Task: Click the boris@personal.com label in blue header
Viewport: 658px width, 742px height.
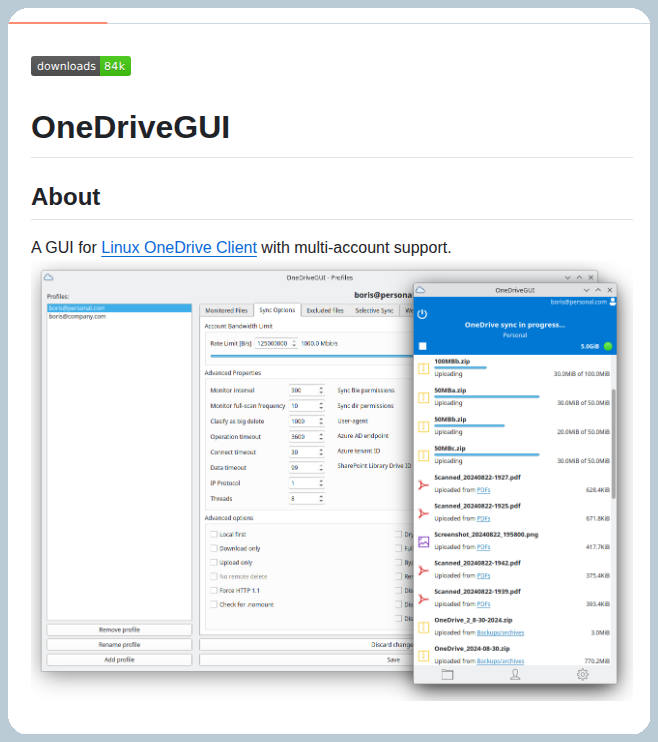Action: tap(578, 302)
